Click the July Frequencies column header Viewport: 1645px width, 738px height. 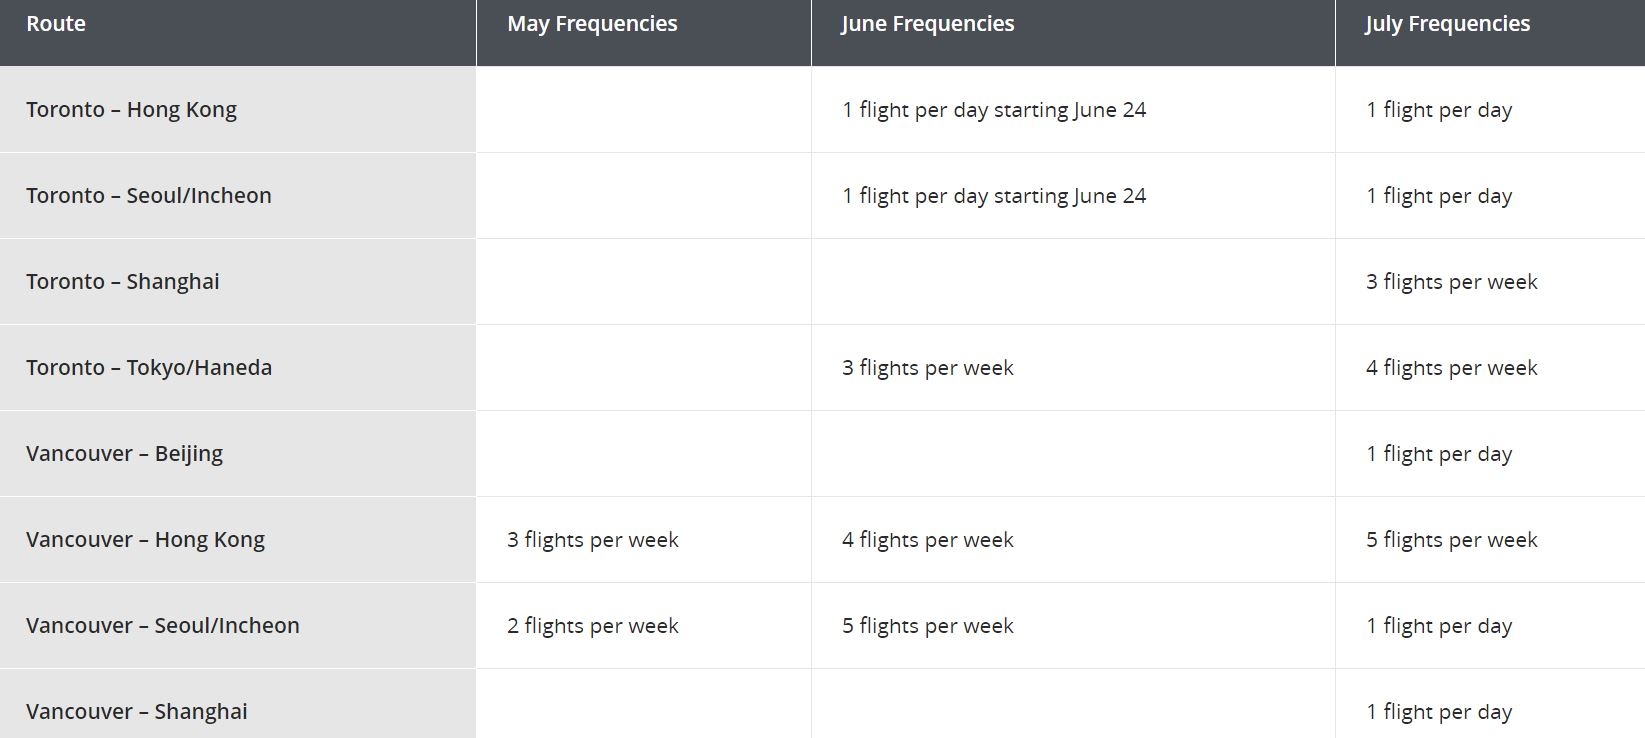click(1490, 33)
